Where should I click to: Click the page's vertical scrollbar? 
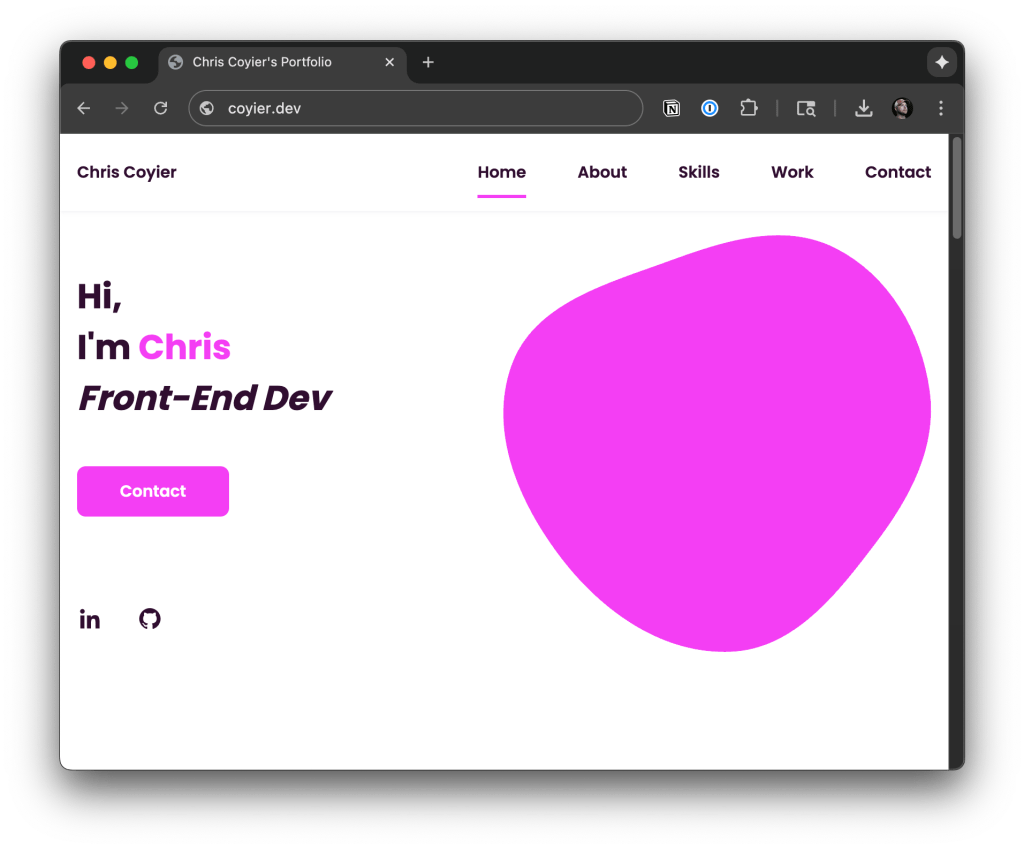tap(956, 188)
